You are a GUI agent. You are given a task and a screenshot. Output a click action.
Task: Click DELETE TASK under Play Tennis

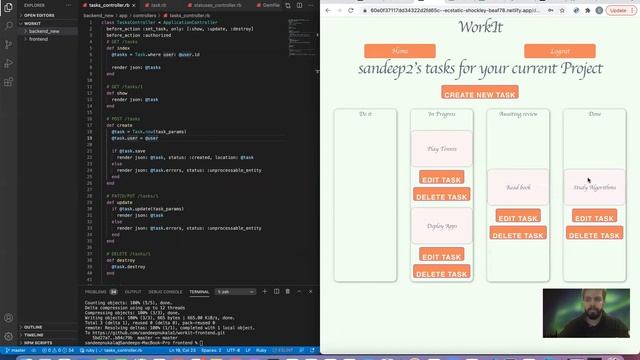[442, 195]
